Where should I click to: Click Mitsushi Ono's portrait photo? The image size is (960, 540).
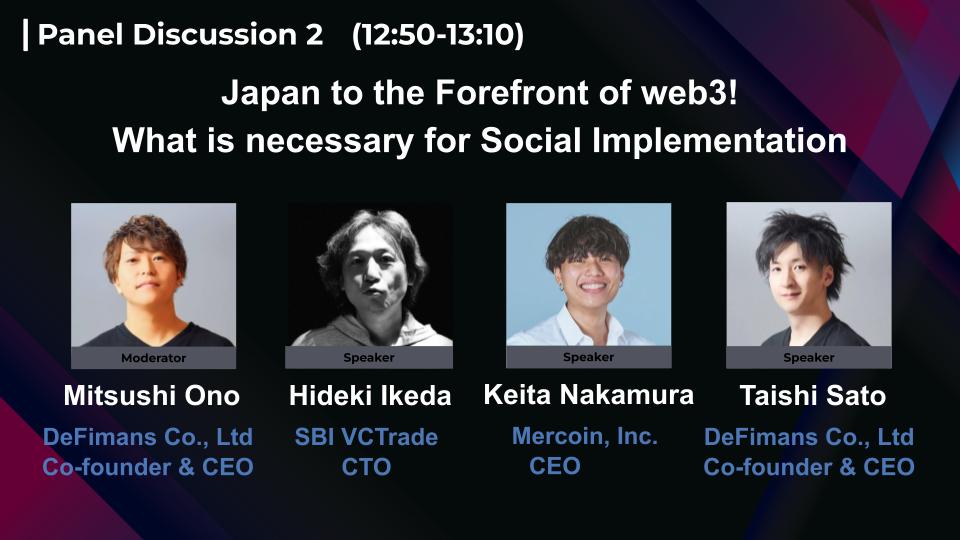pyautogui.click(x=153, y=275)
